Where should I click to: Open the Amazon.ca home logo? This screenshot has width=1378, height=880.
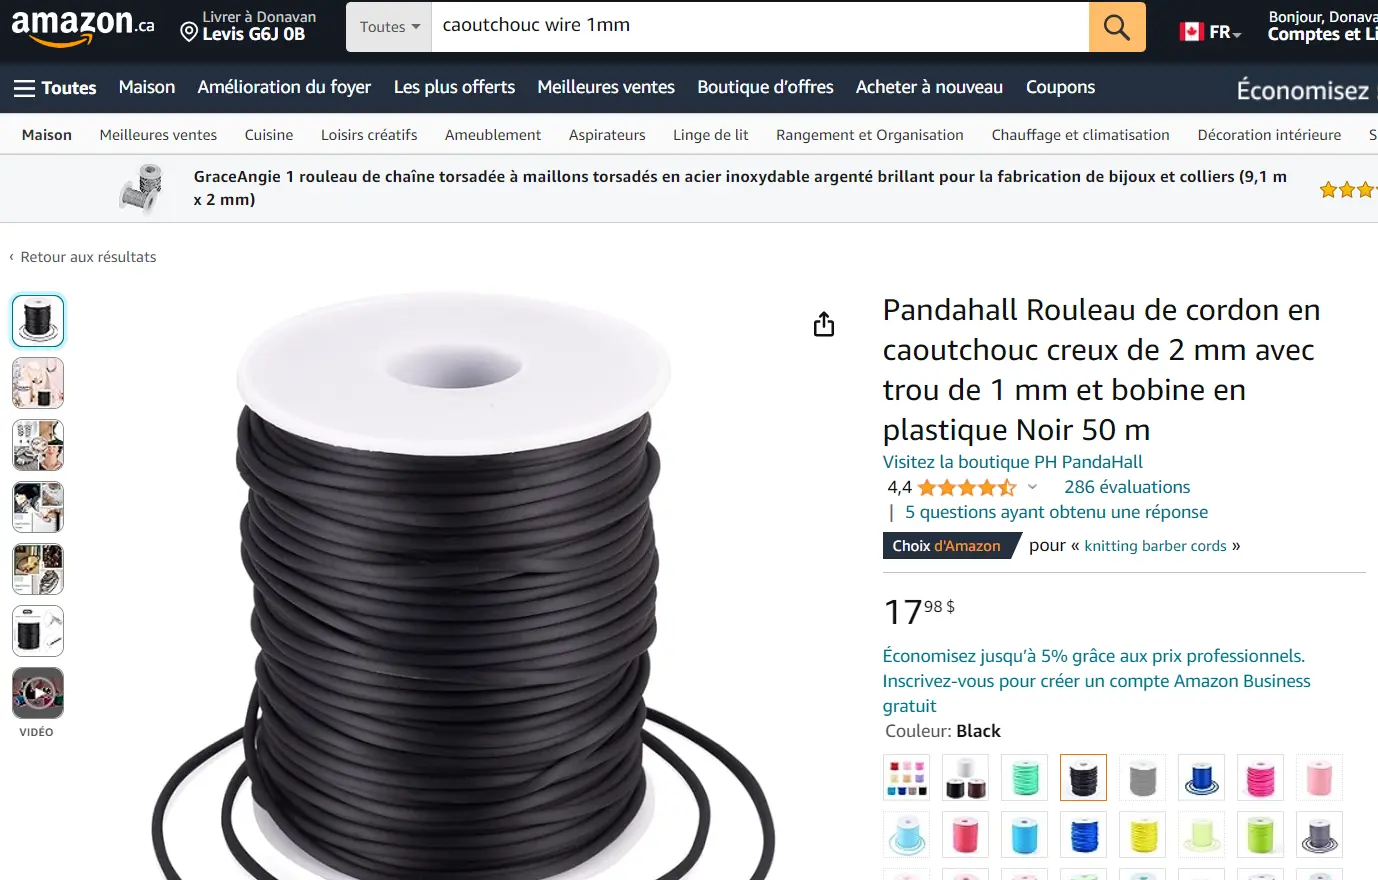[82, 27]
